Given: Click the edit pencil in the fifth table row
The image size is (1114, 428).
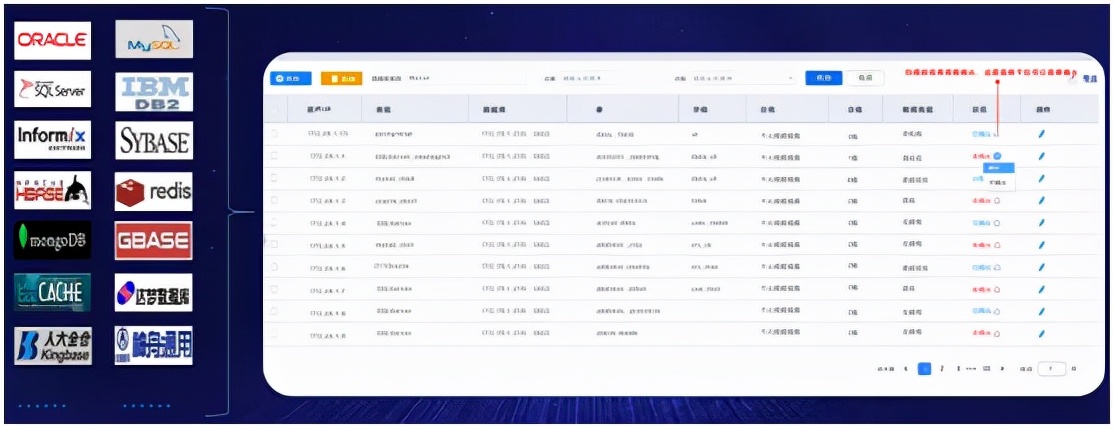Looking at the screenshot, I should (x=1042, y=223).
